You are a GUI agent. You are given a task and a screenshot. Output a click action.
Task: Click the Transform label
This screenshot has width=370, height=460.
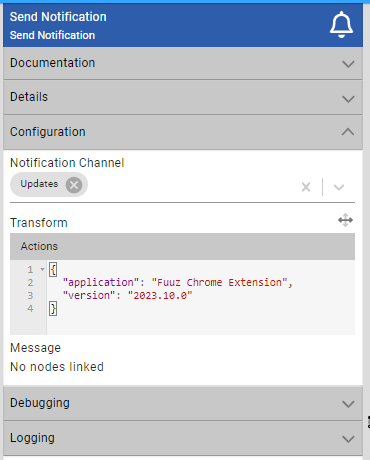click(x=39, y=223)
